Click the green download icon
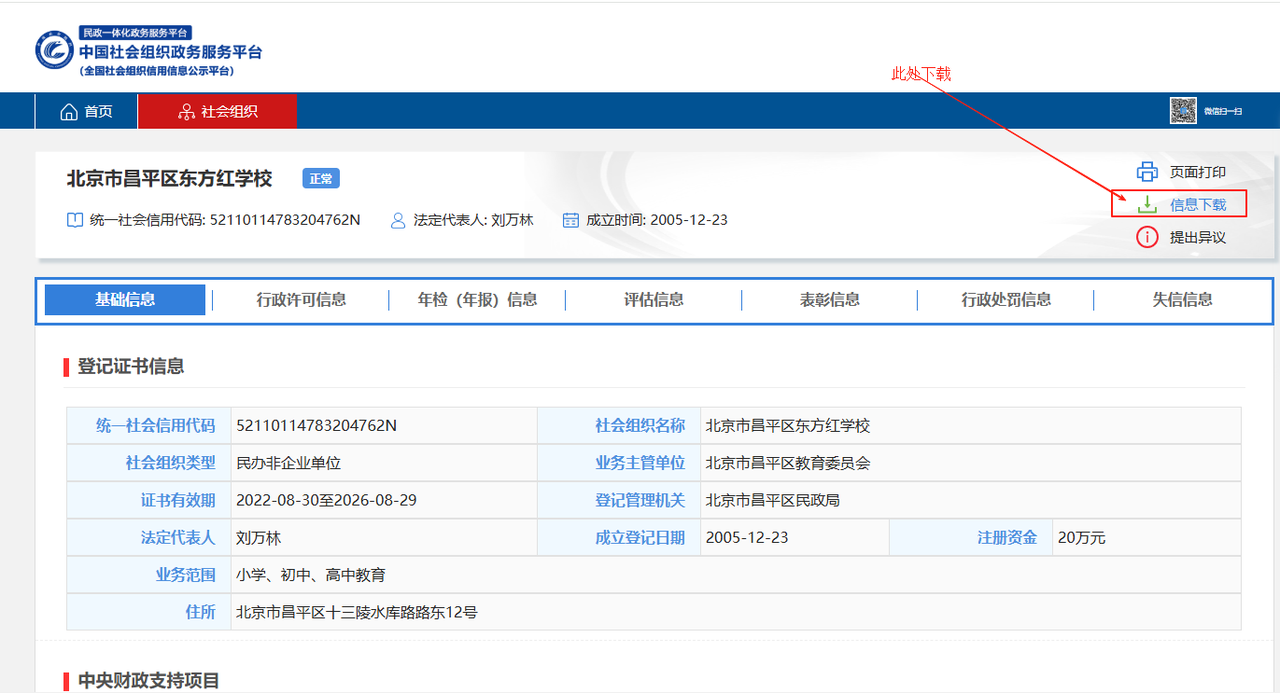 point(1147,205)
